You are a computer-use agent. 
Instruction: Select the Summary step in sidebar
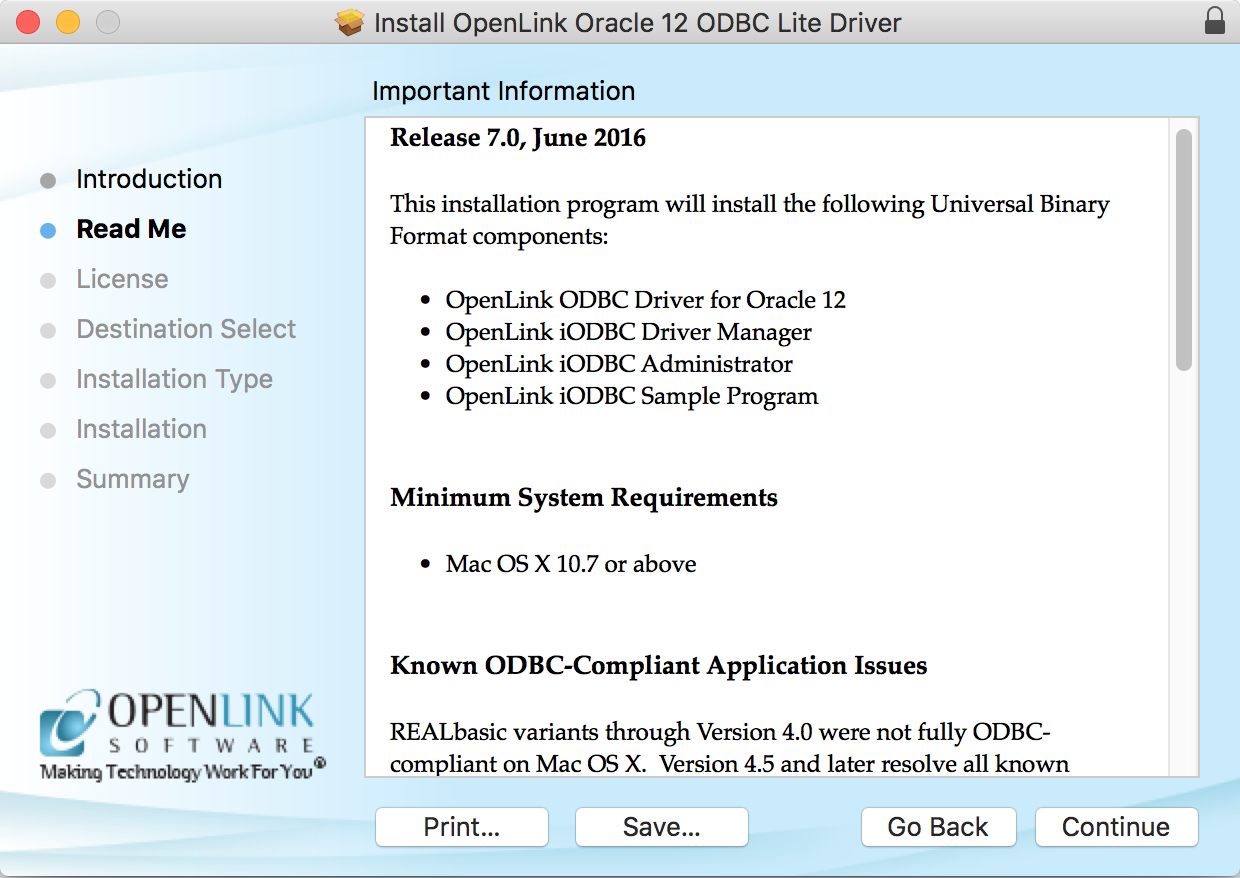tap(132, 480)
